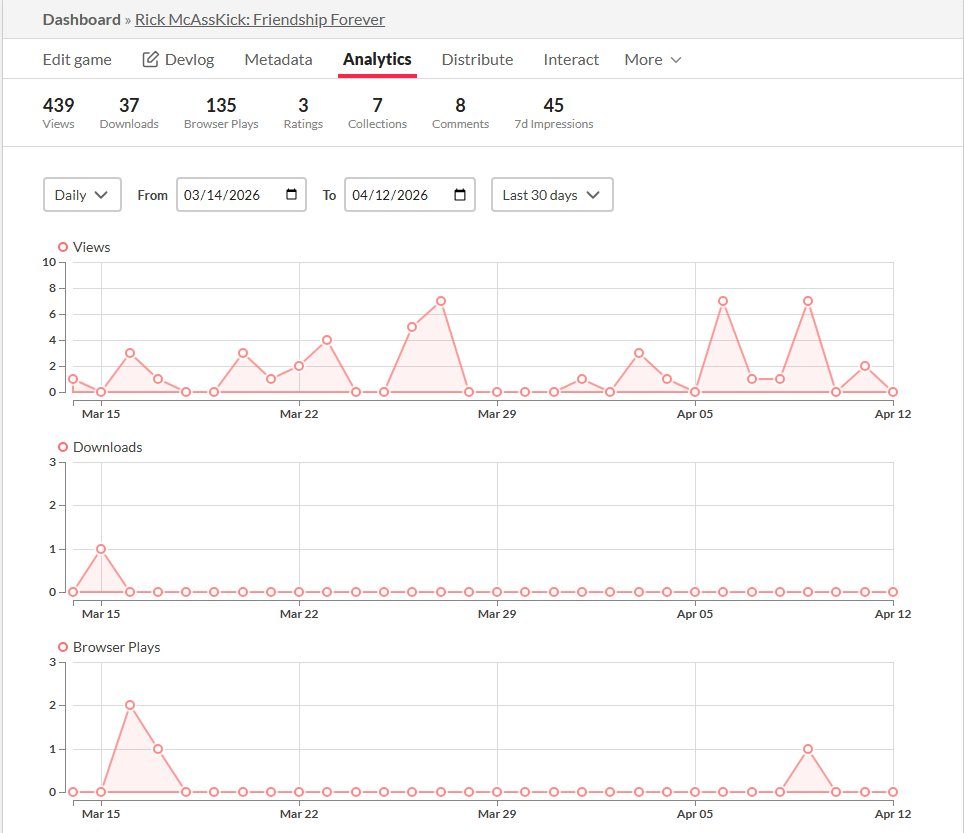
Task: Click the 37 Downloads stat counter
Action: (129, 111)
